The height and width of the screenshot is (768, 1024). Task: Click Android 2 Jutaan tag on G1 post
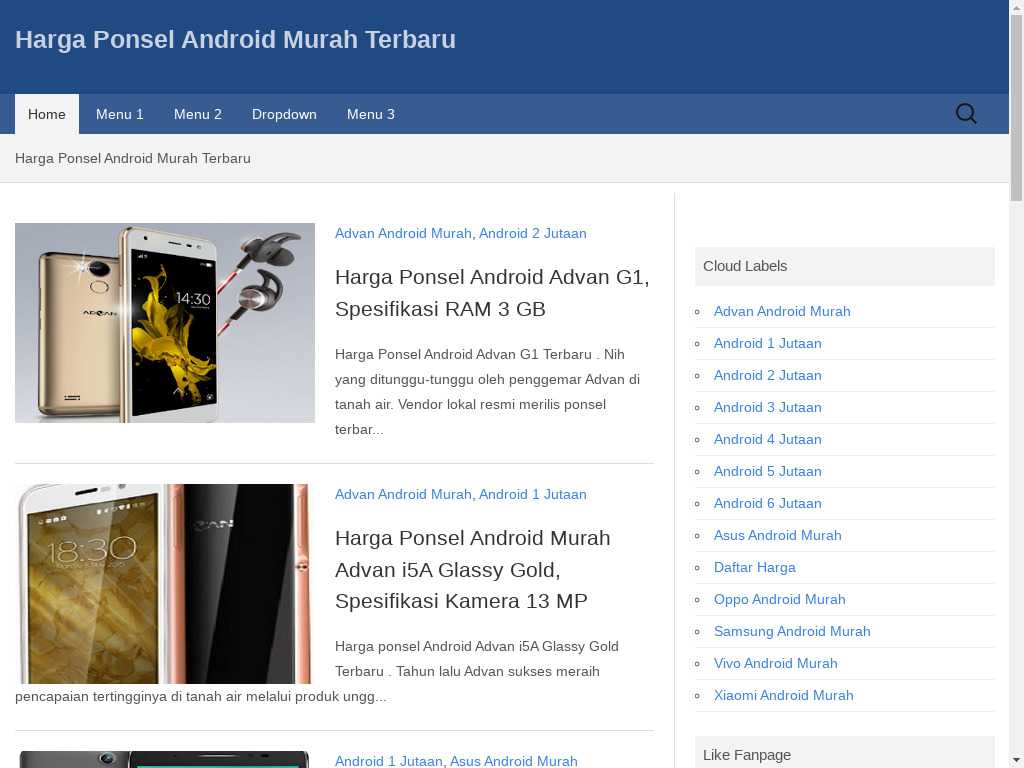(x=532, y=233)
